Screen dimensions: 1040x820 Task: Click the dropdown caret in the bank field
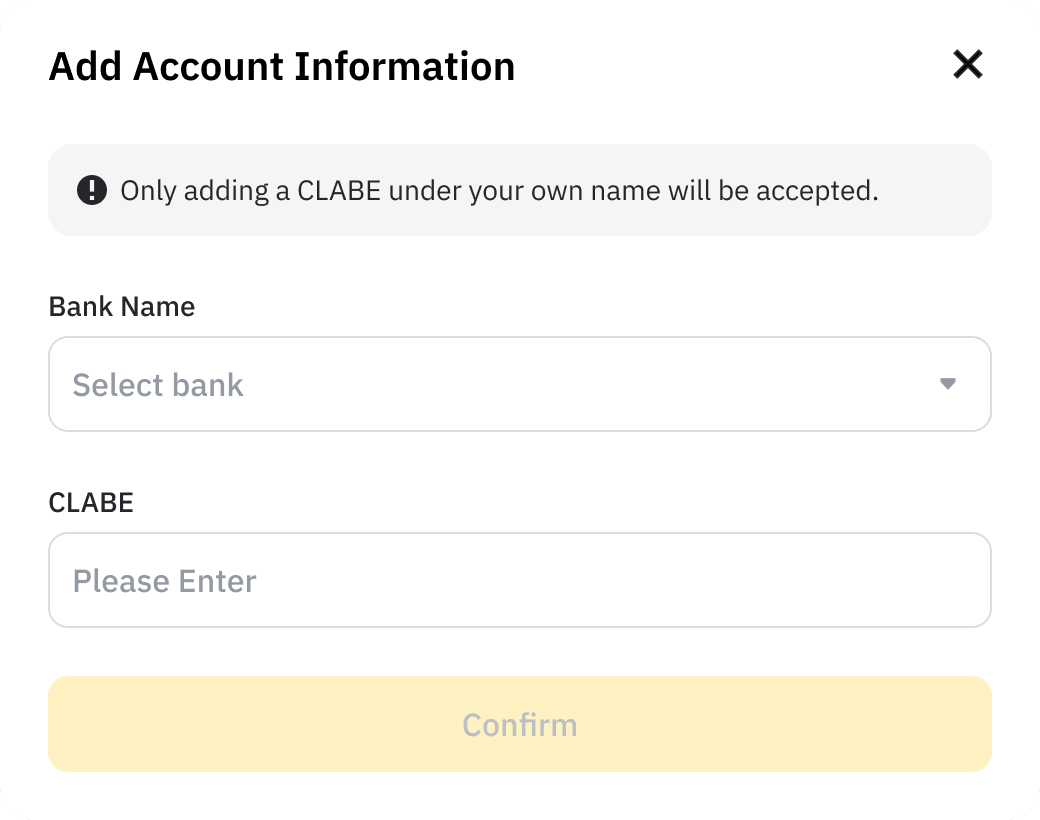[x=948, y=384]
